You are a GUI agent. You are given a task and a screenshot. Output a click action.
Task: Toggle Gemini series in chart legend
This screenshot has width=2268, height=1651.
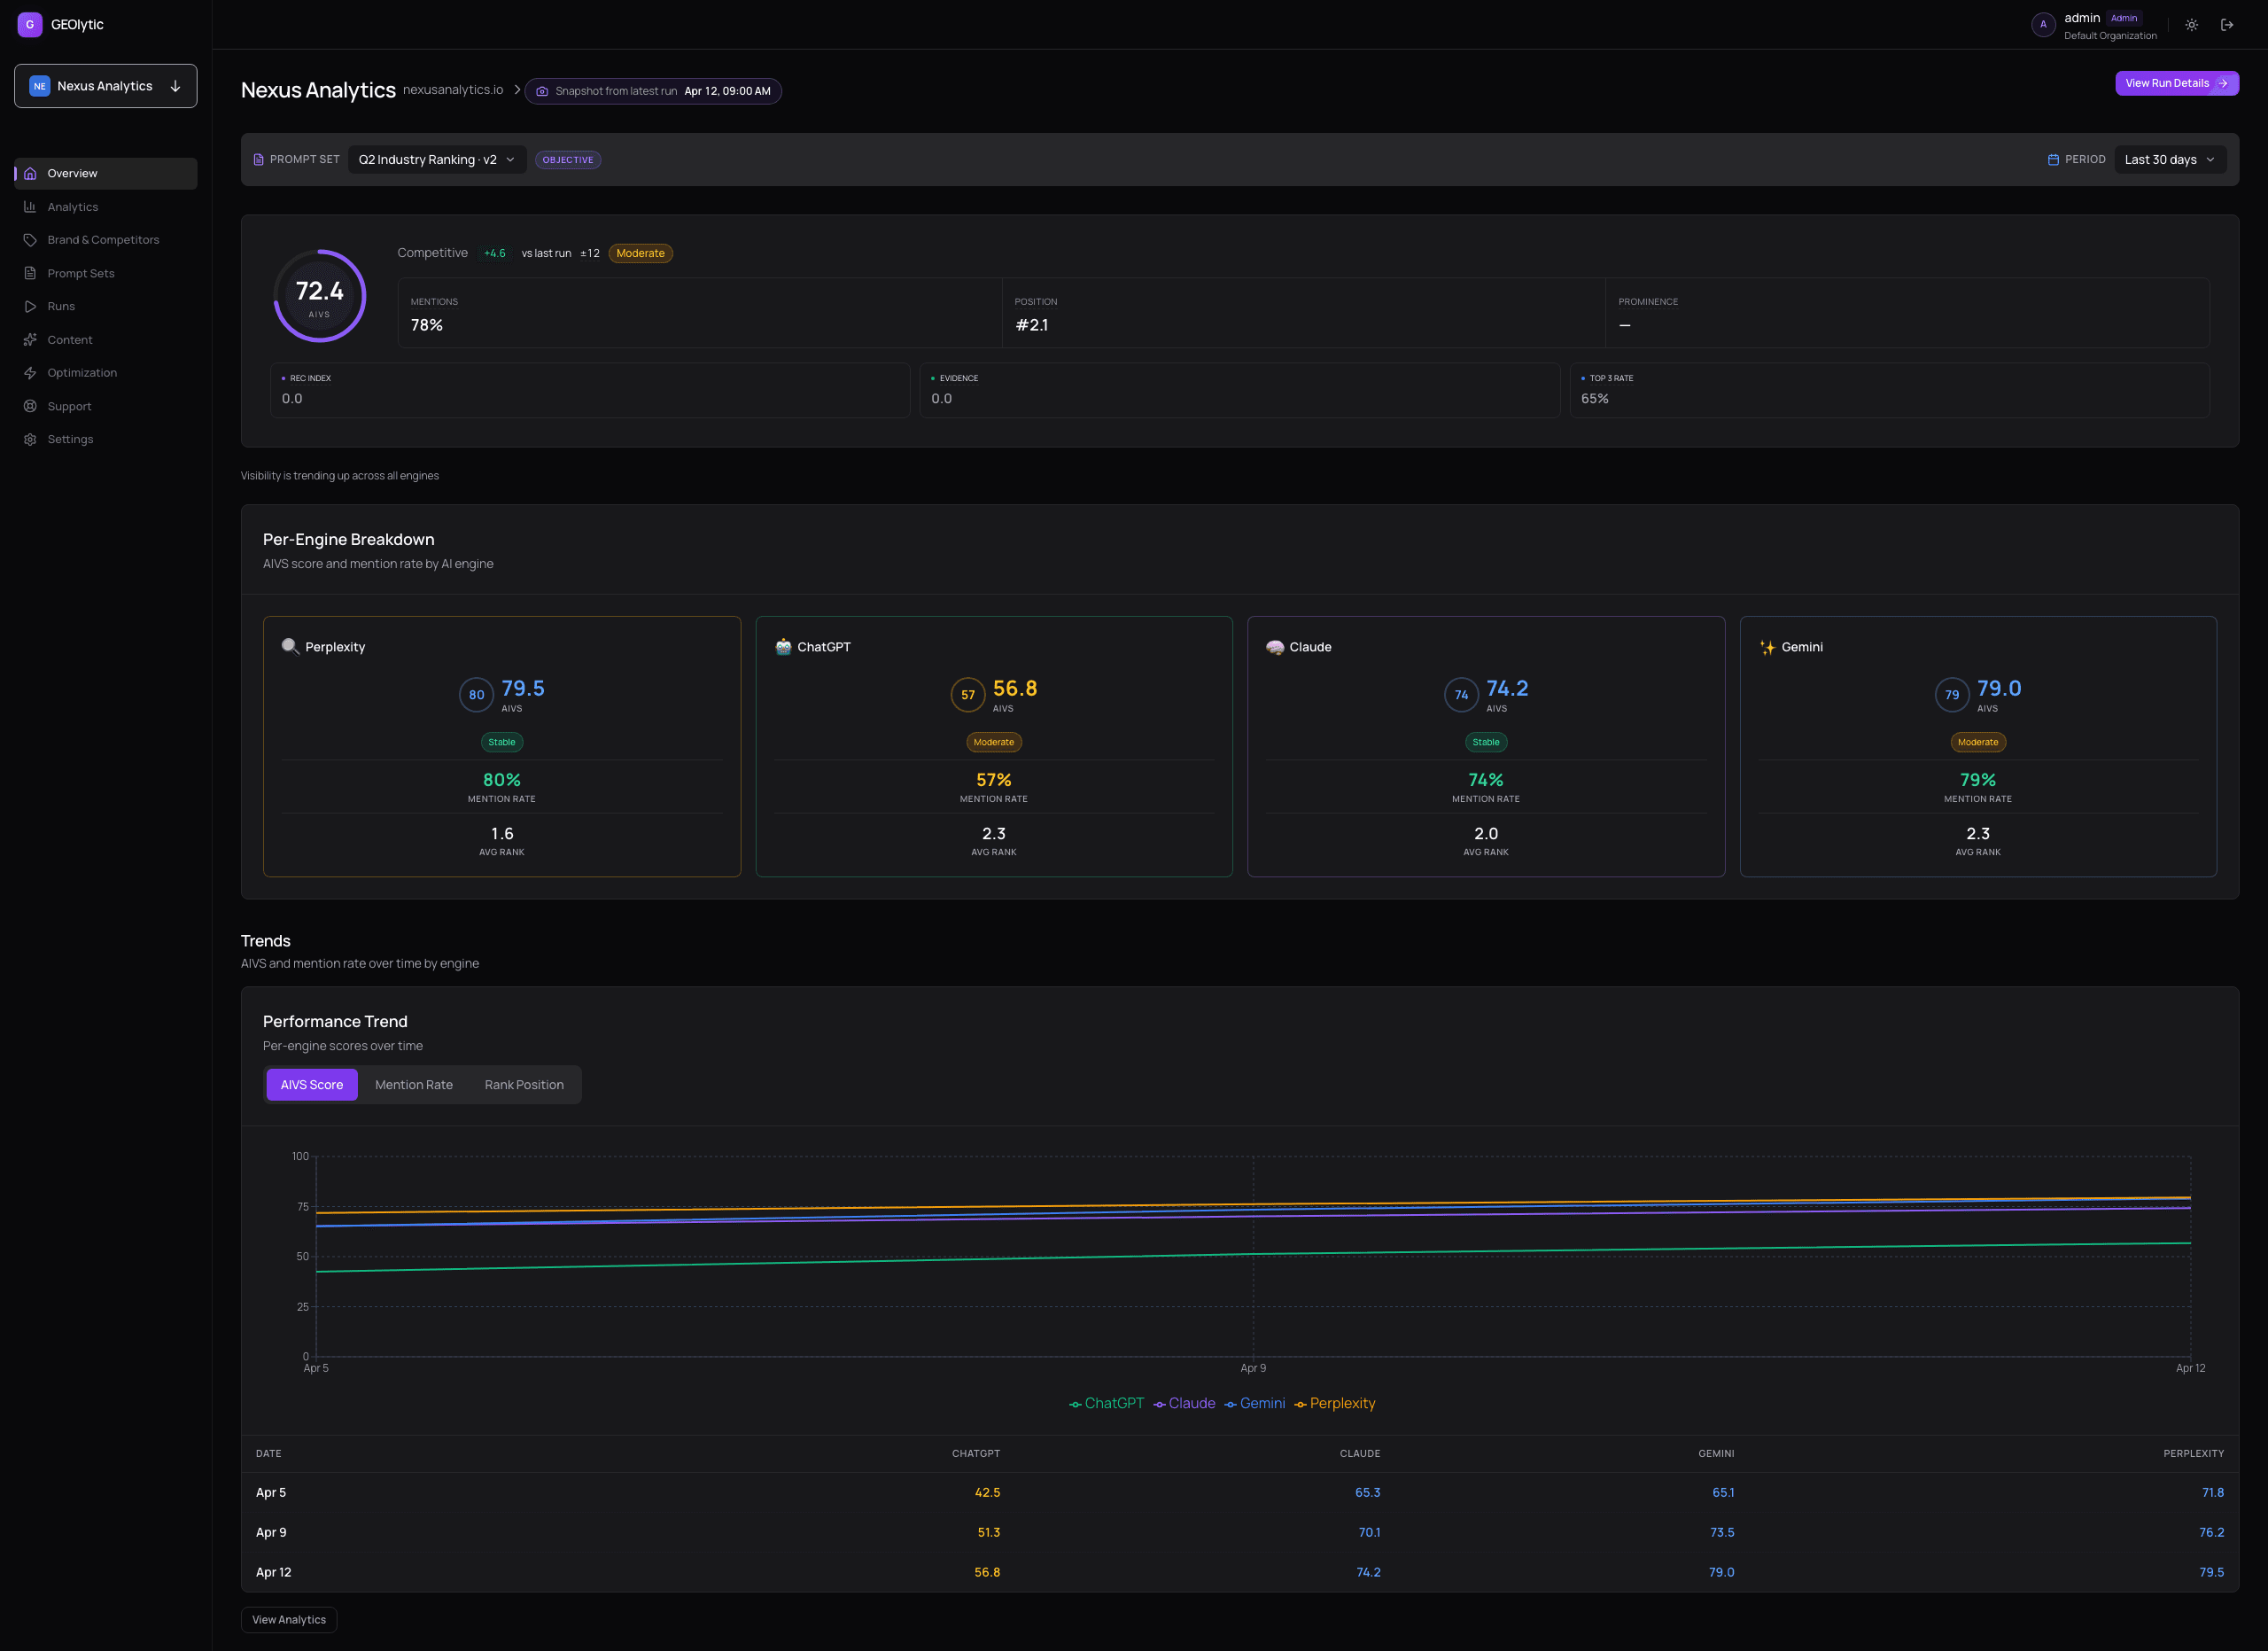click(x=1254, y=1403)
